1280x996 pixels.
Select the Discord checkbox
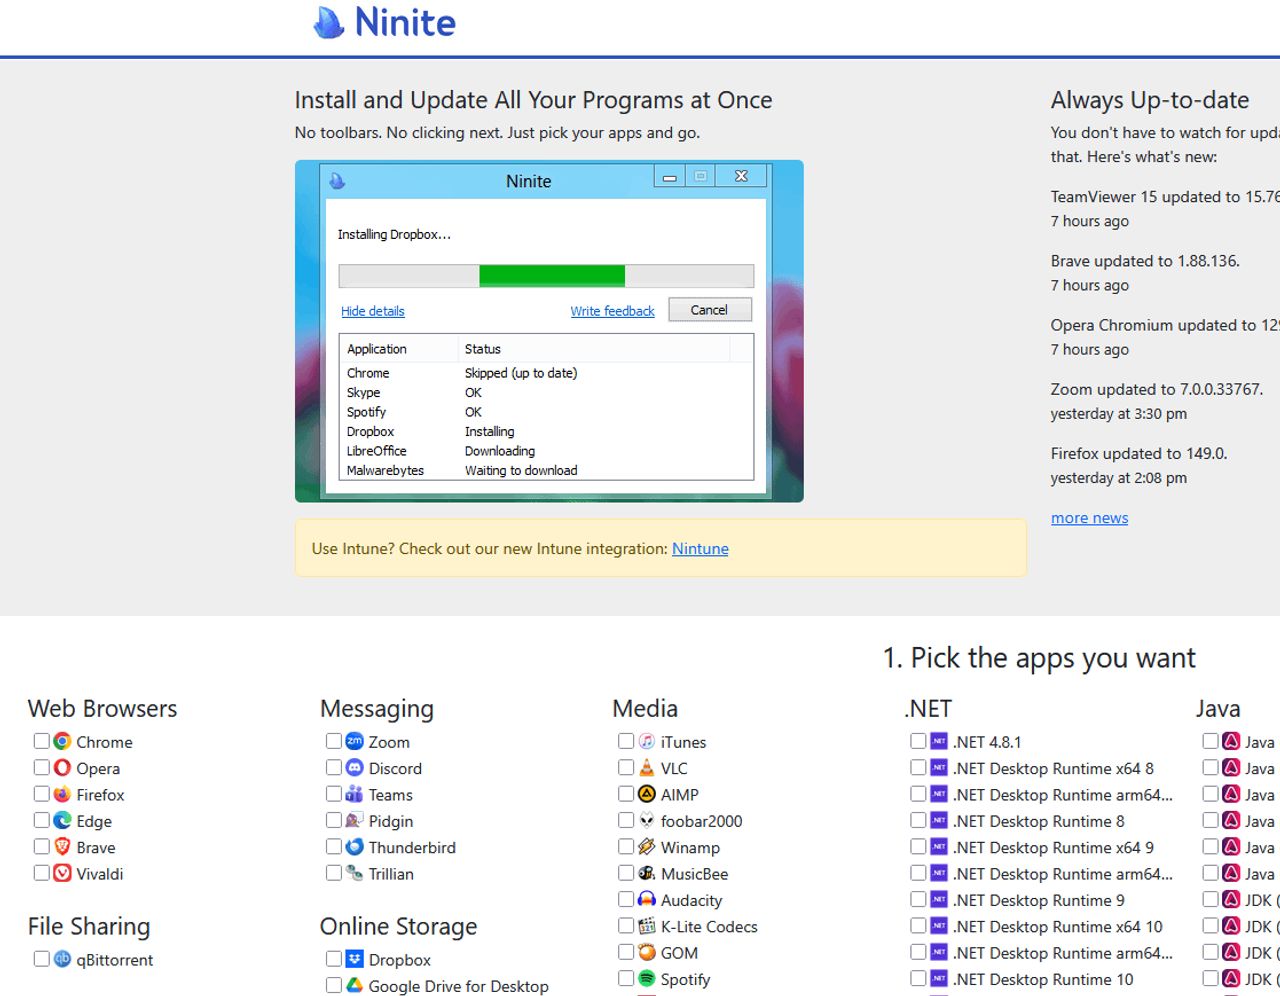point(333,767)
